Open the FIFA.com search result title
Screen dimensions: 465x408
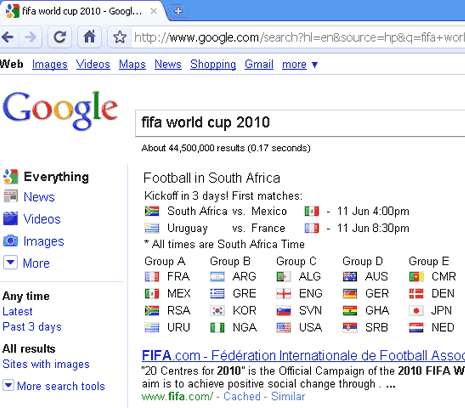click(x=303, y=355)
